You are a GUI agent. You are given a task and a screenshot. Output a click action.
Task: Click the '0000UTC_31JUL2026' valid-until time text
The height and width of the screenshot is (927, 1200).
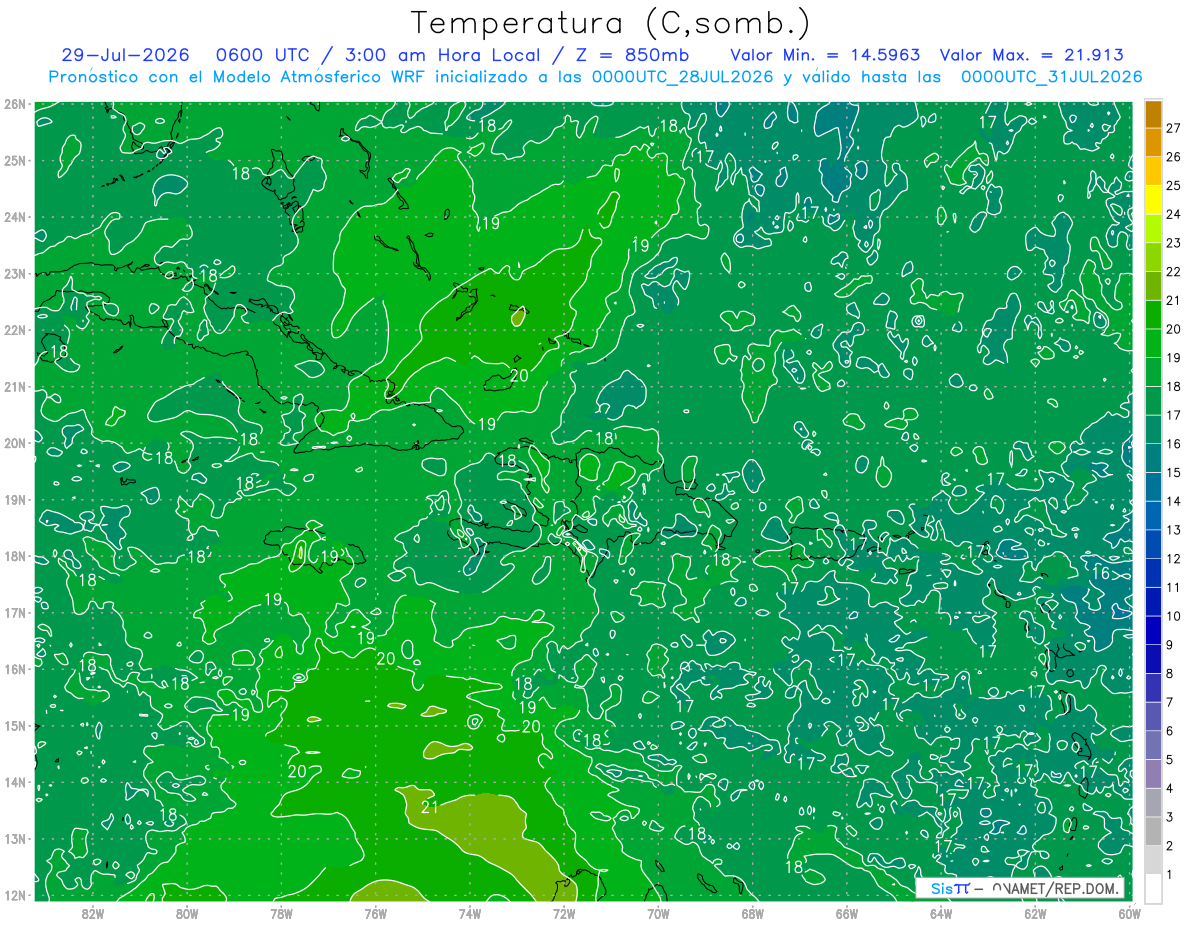[x=1051, y=76]
